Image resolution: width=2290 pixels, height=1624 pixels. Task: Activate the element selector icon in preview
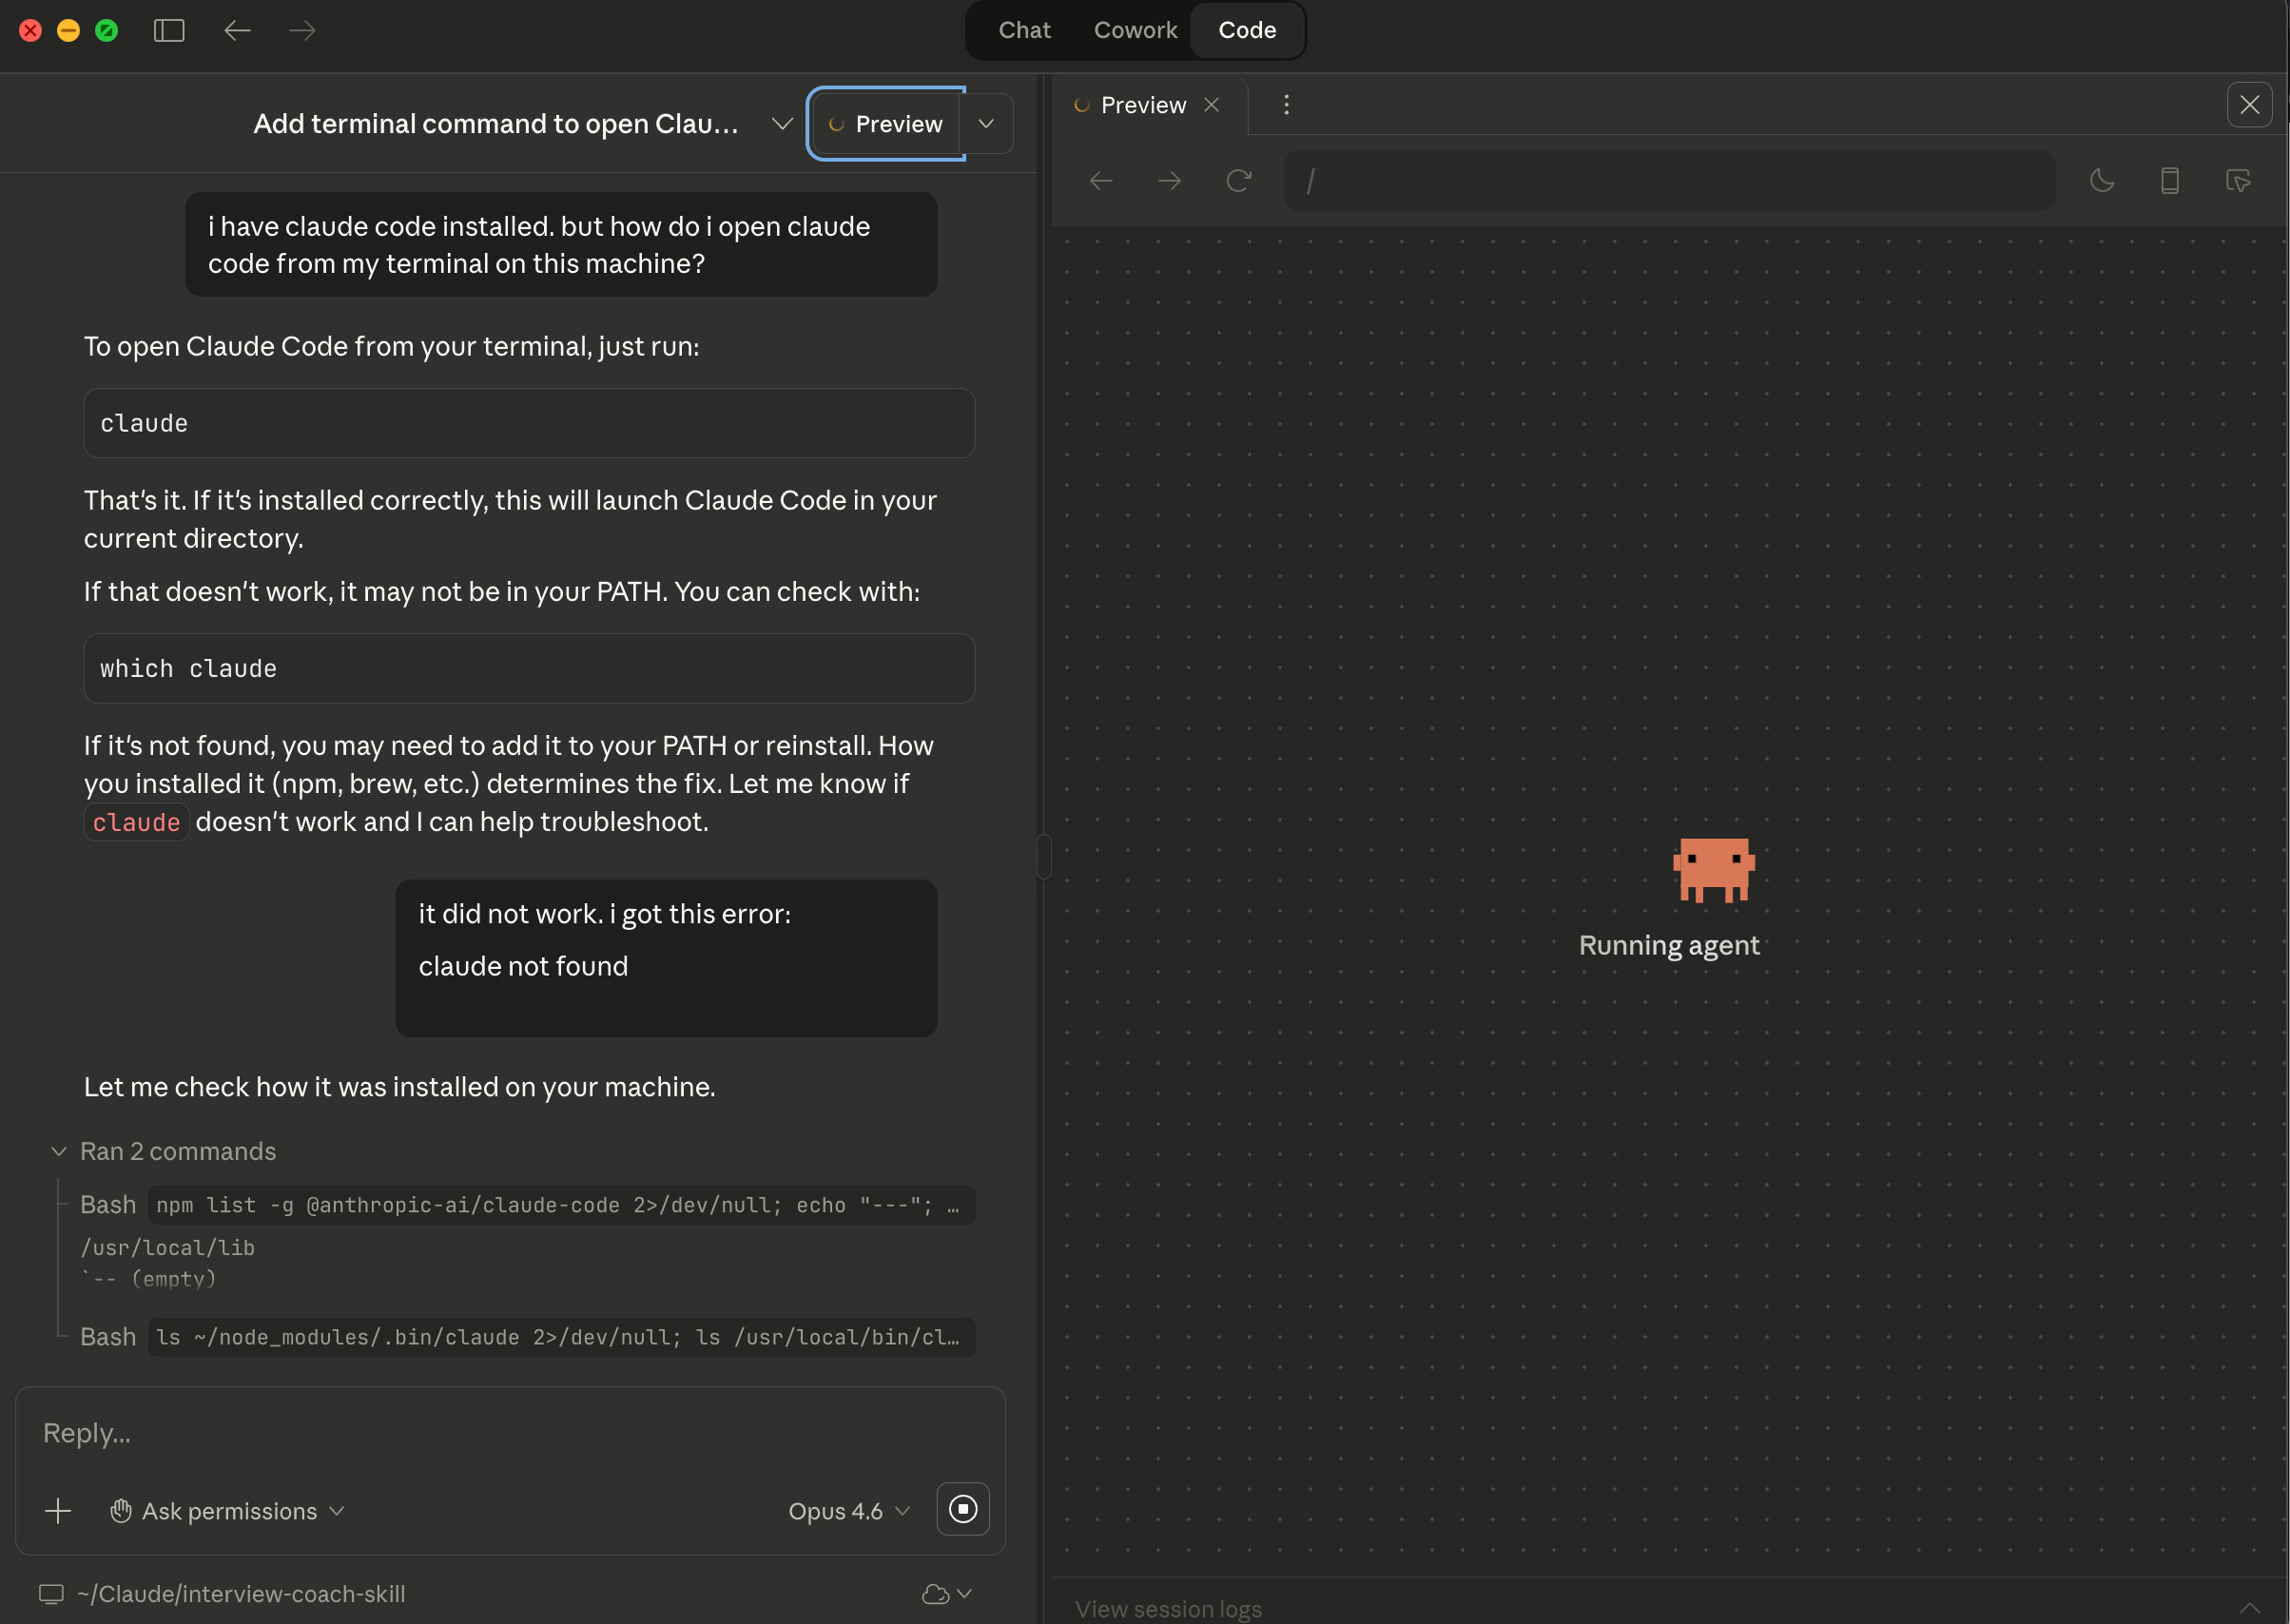click(x=2238, y=181)
